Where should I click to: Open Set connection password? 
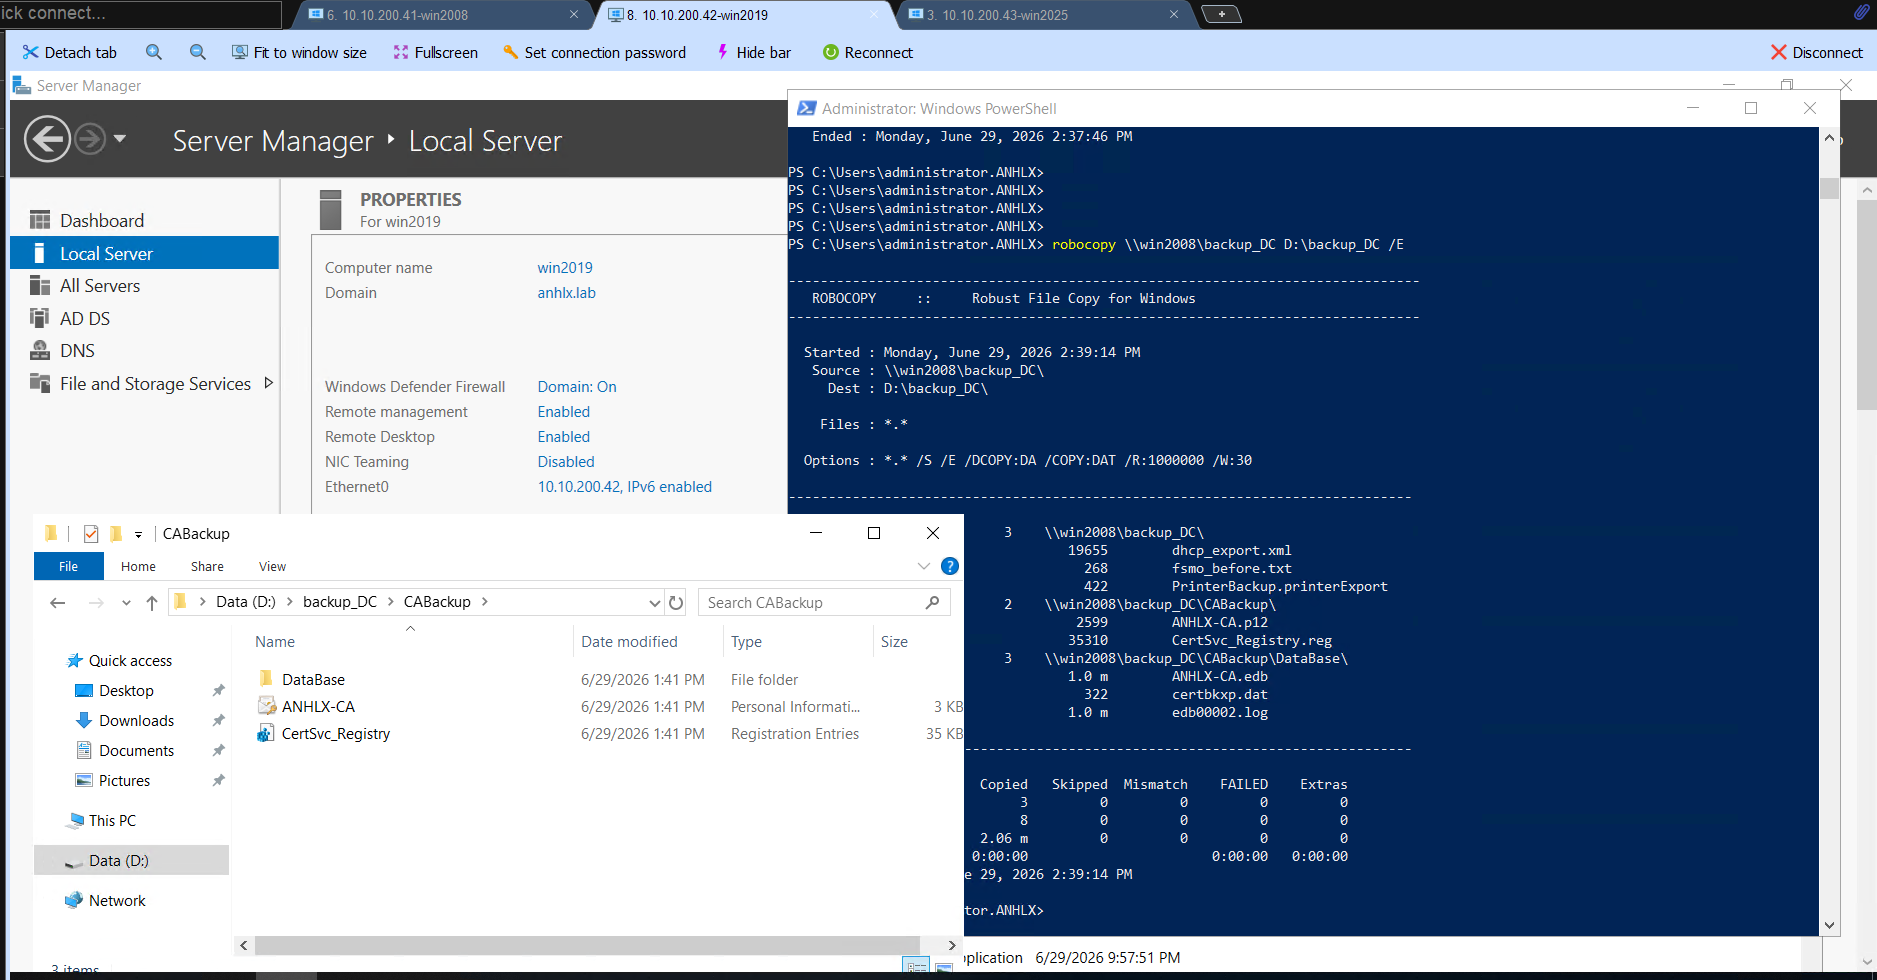[x=594, y=52]
